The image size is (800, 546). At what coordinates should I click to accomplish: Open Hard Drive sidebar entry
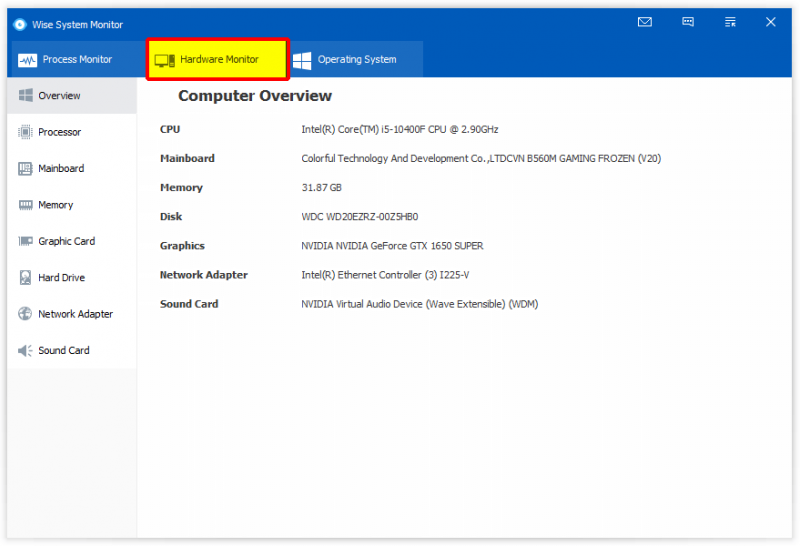click(72, 278)
